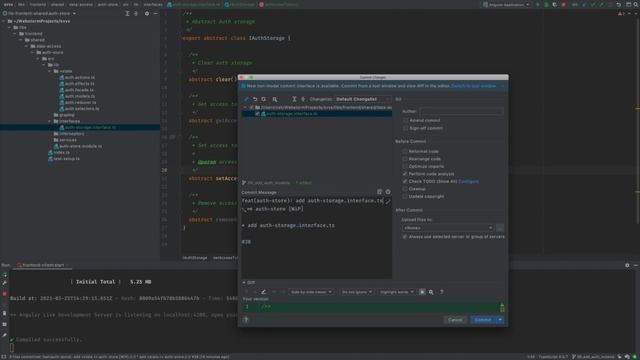This screenshot has height=360, width=640.
Task: Open Side-by-side viewer dropdown
Action: click(x=311, y=292)
